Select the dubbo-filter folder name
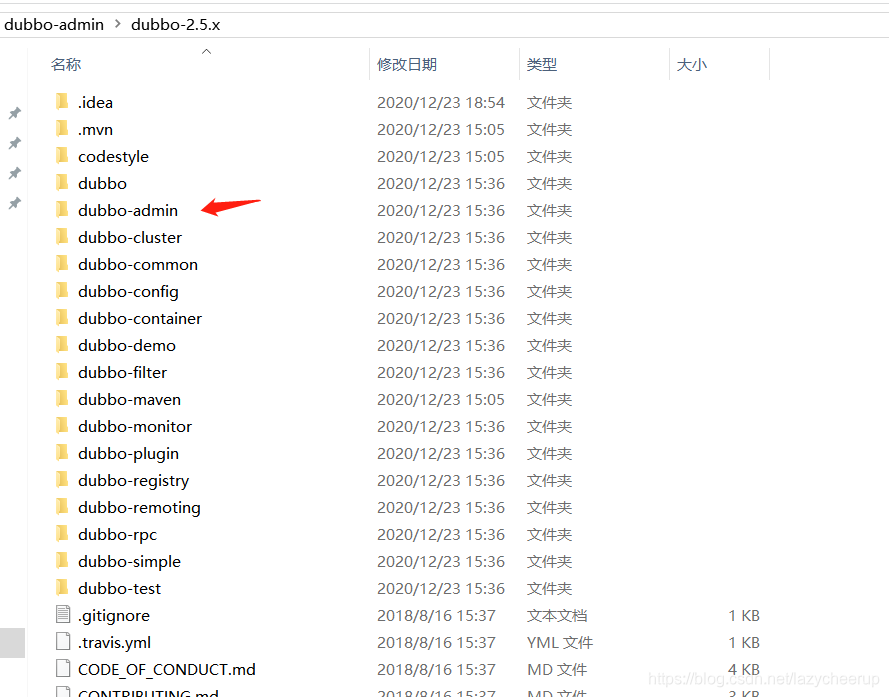 click(x=122, y=372)
